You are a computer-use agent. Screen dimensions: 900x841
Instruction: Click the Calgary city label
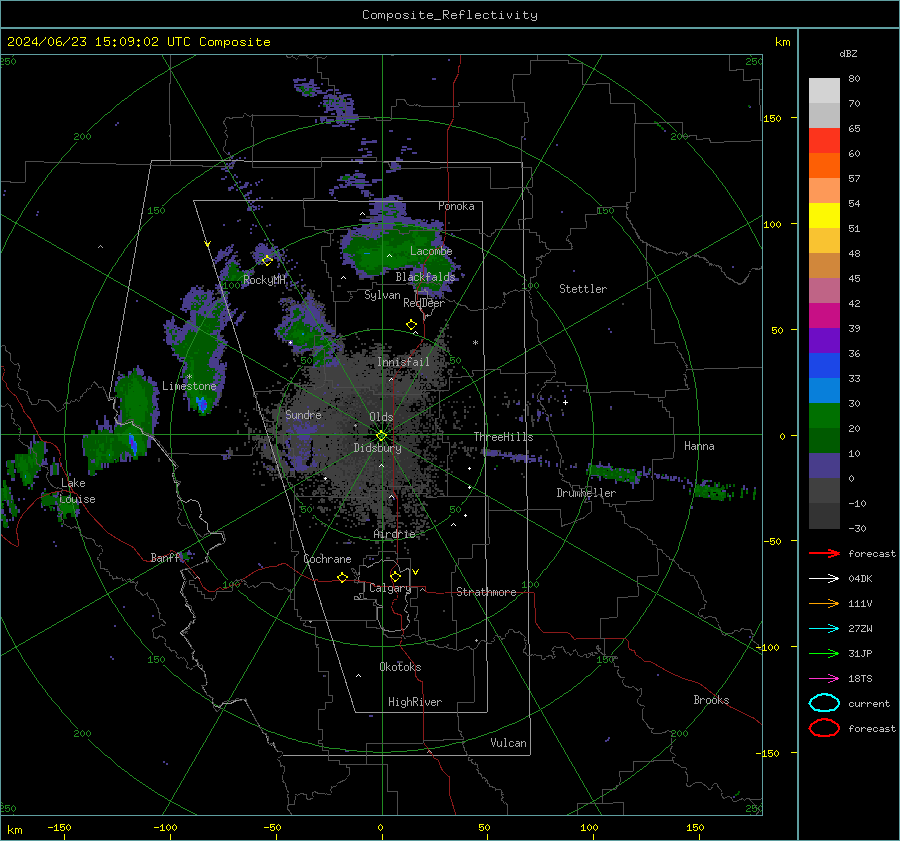pos(390,588)
